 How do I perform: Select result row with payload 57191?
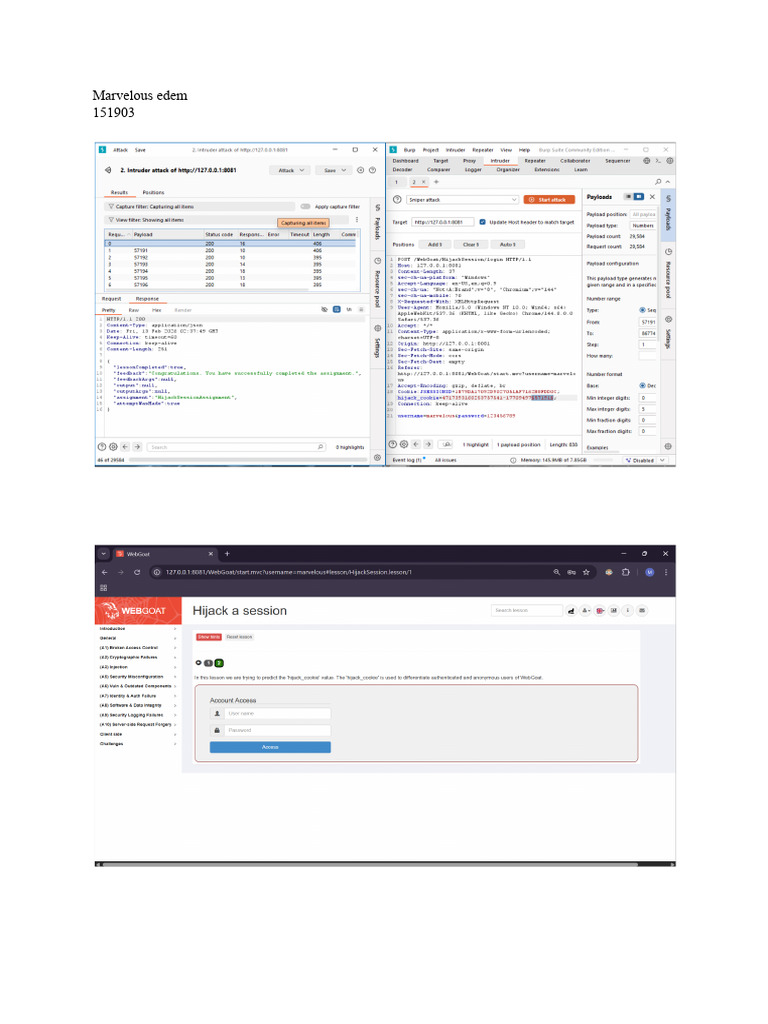pyautogui.click(x=231, y=250)
